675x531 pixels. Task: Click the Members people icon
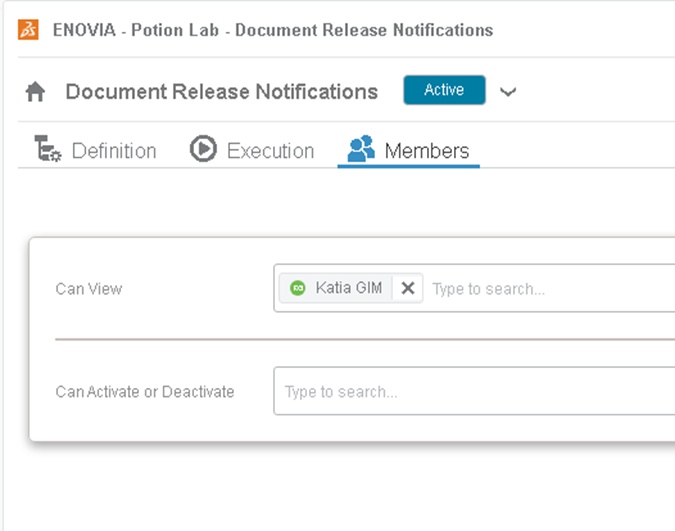360,149
